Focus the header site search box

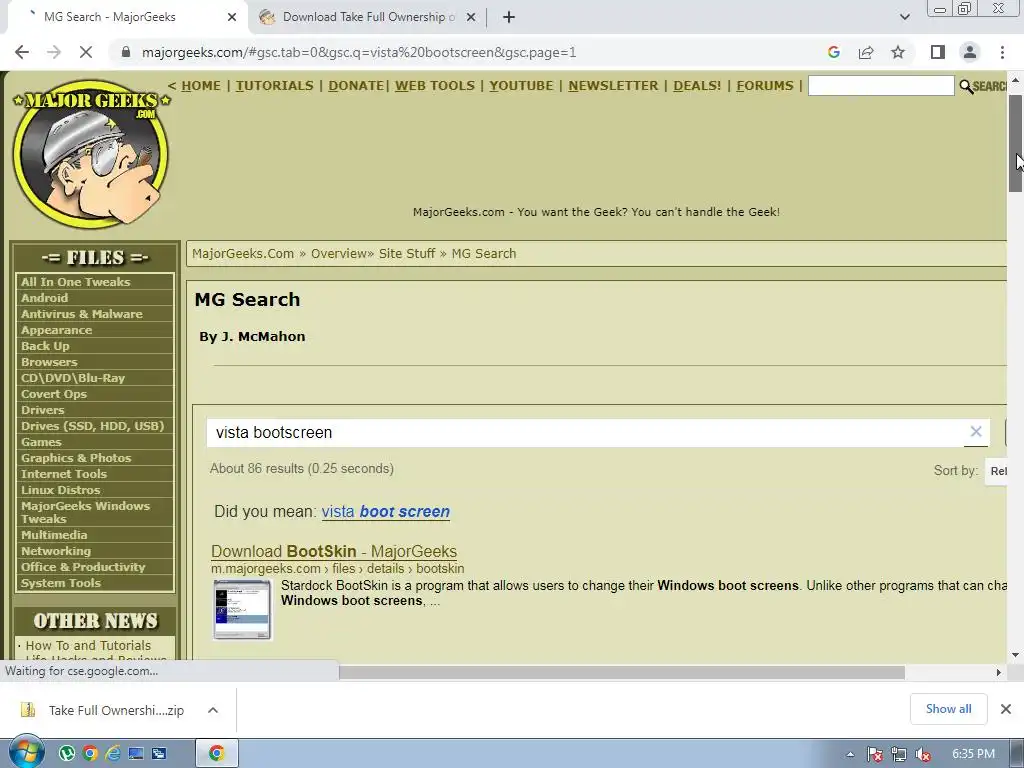(881, 86)
